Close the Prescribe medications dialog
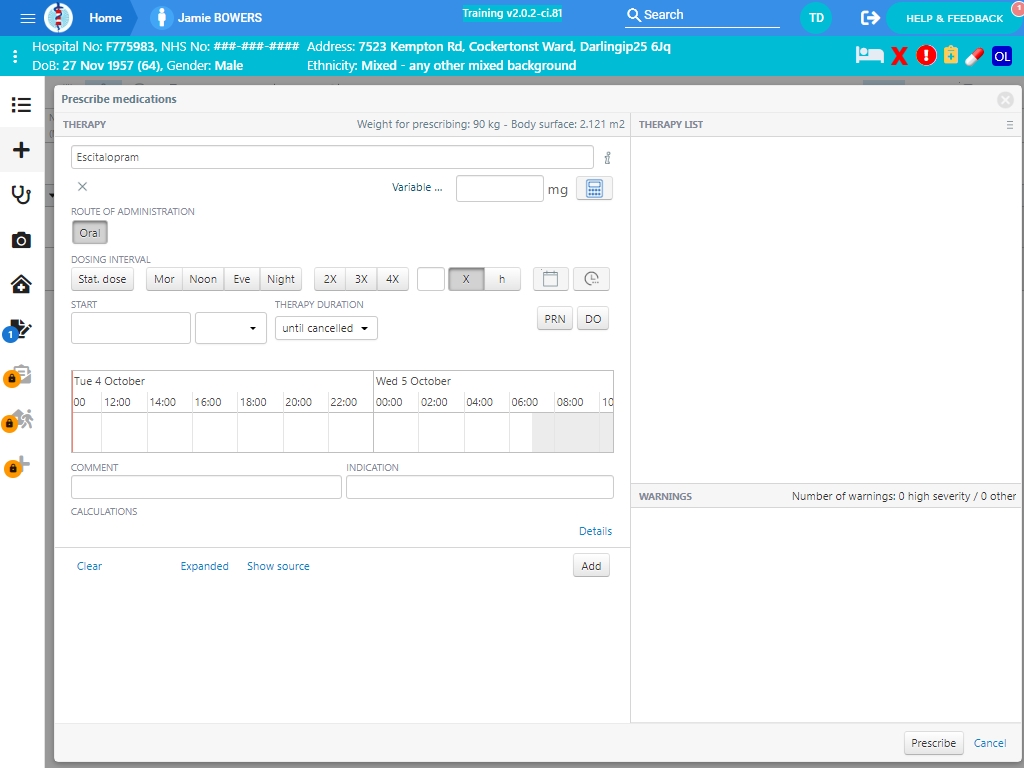The height and width of the screenshot is (768, 1024). [1005, 100]
